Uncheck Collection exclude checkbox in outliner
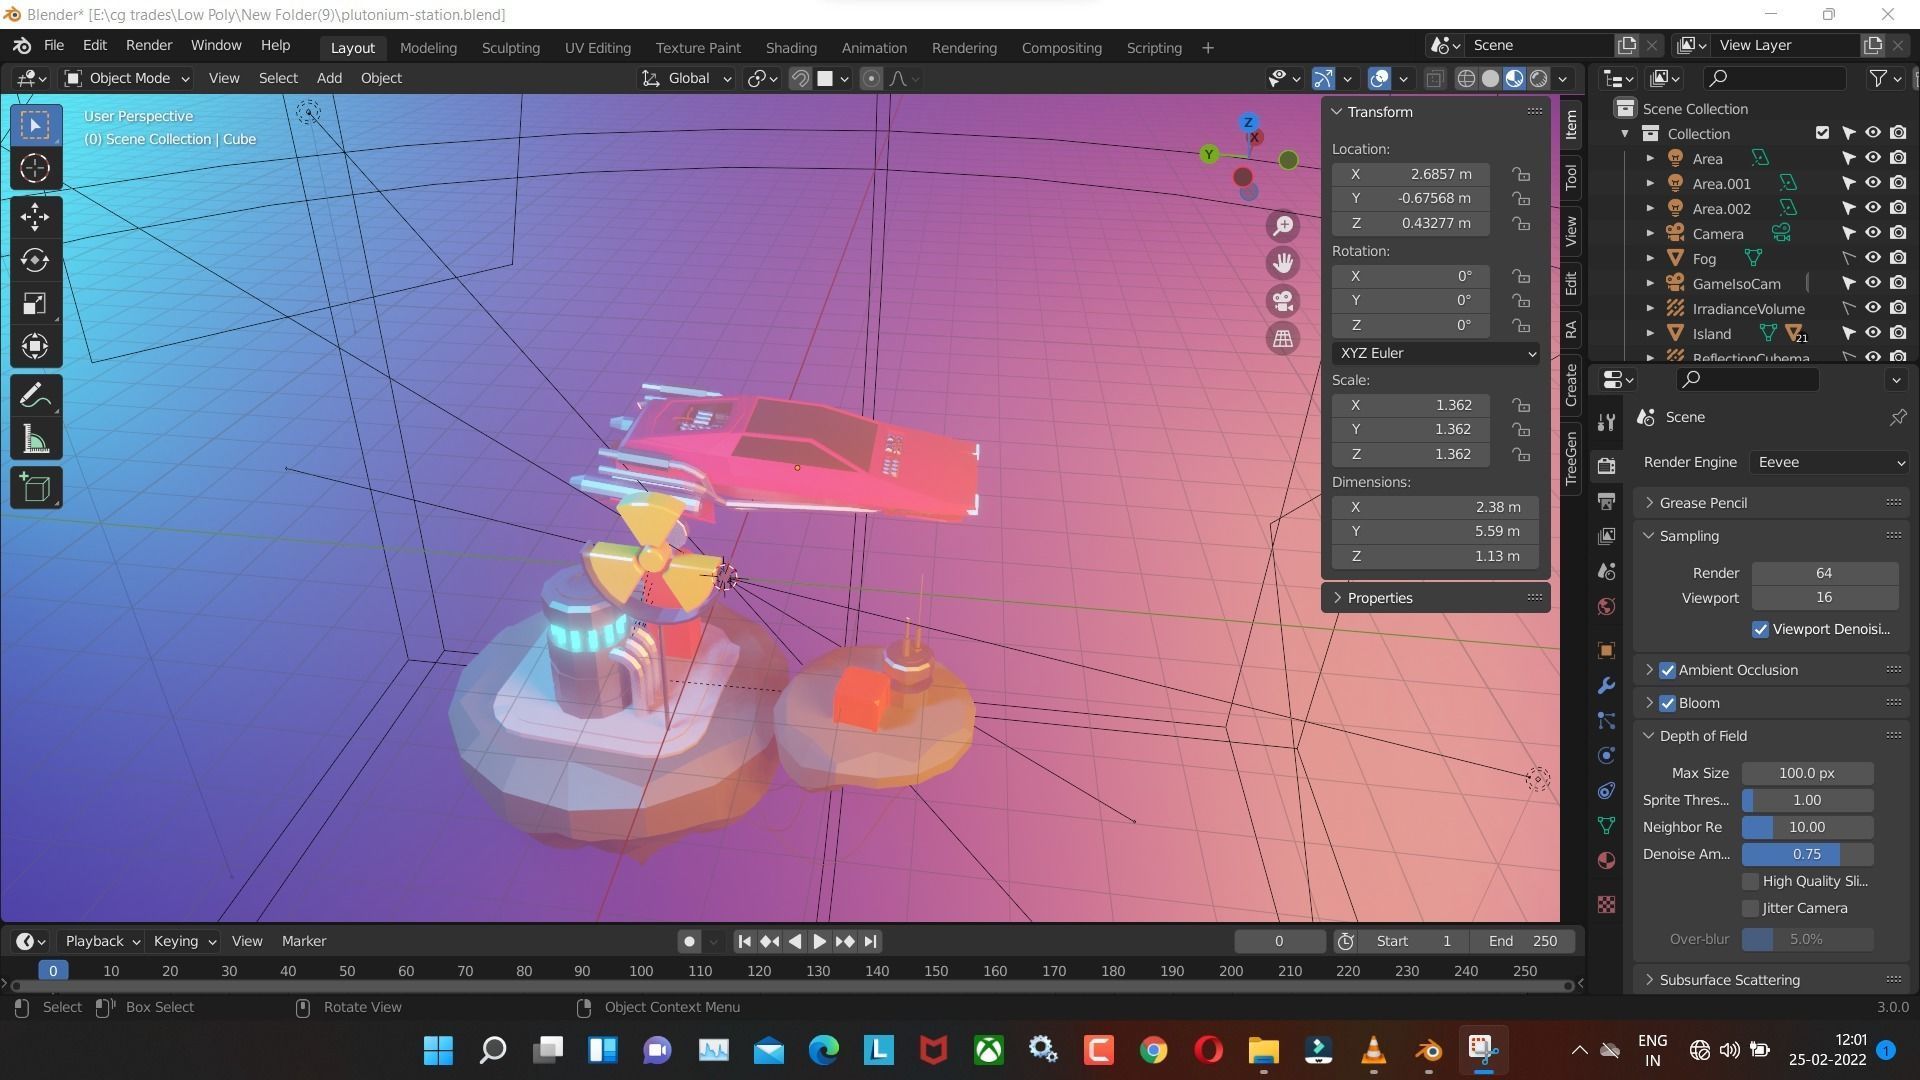This screenshot has width=1920, height=1080. pyautogui.click(x=1822, y=133)
